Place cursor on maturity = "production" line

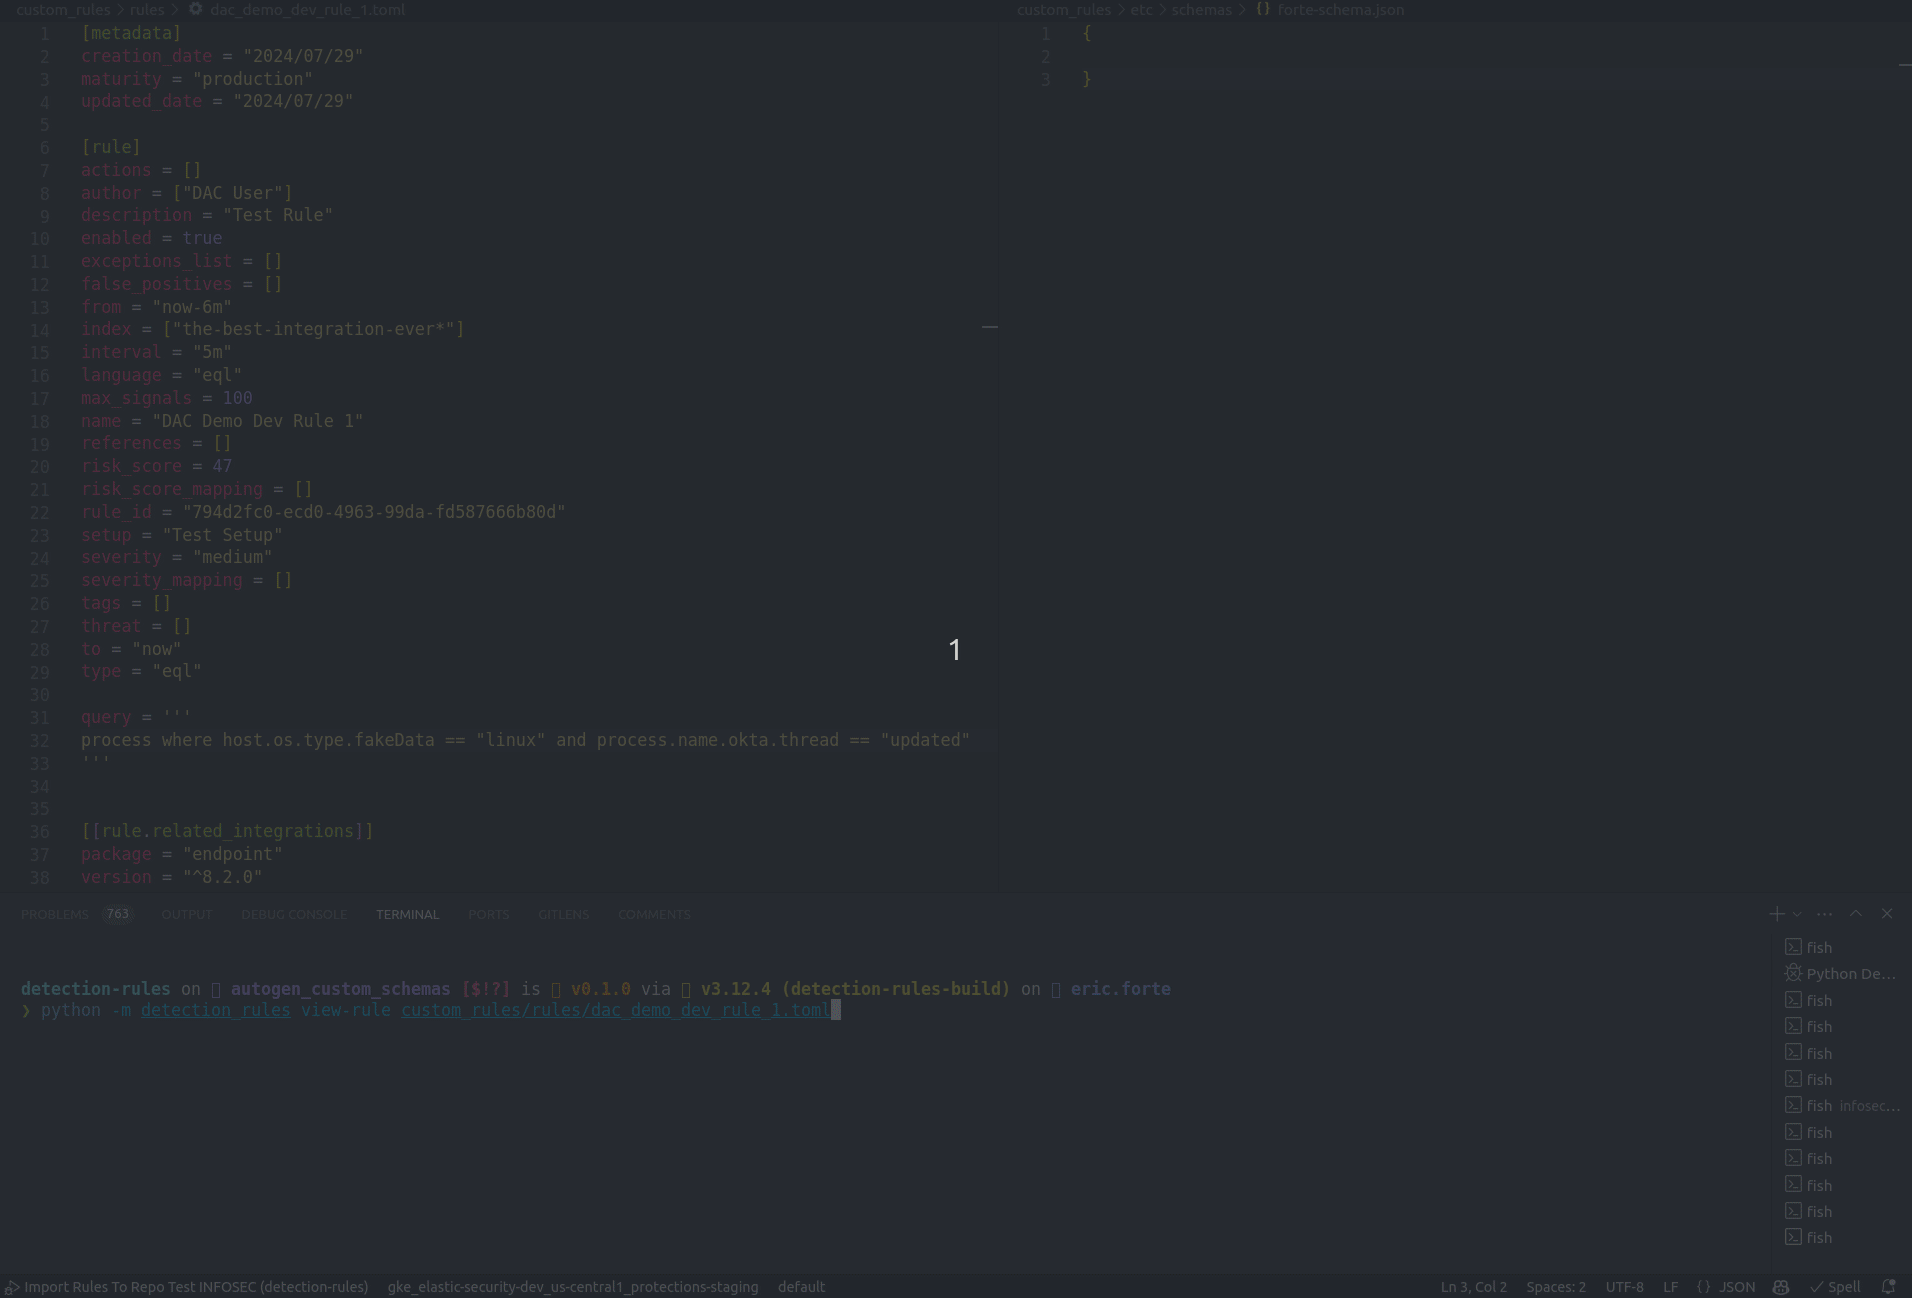[x=197, y=79]
